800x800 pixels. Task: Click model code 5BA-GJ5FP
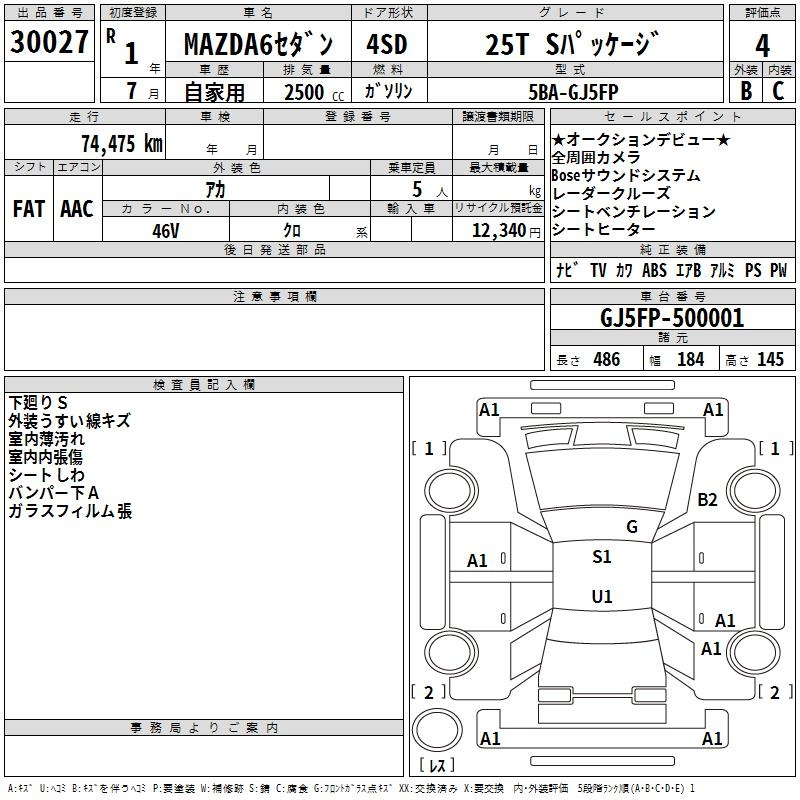coord(573,92)
